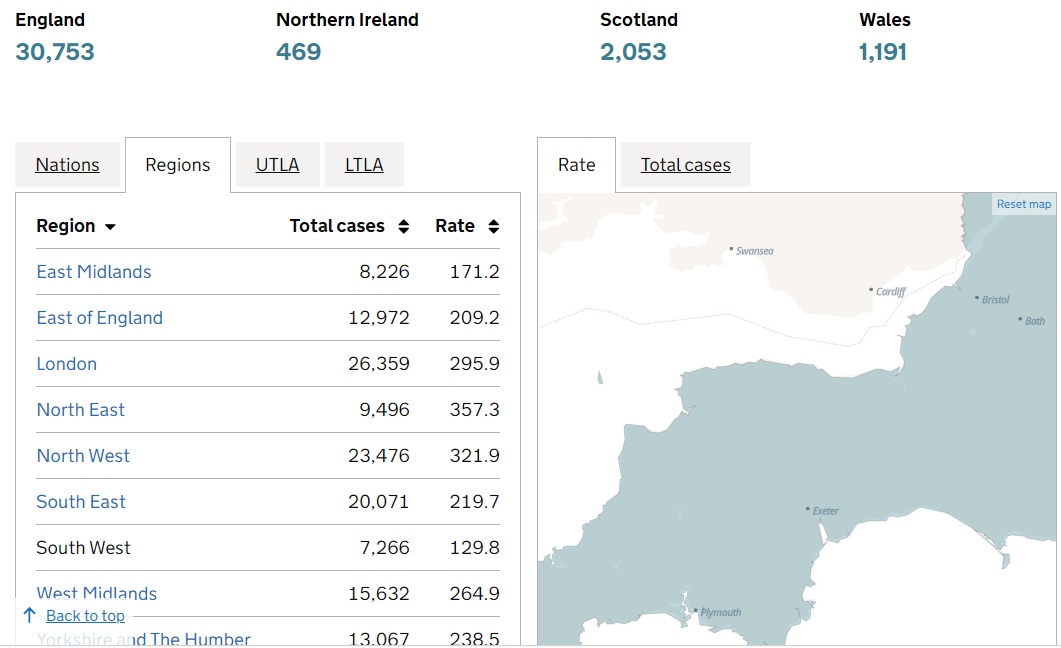The width and height of the screenshot is (1061, 648).
Task: Select the Regions tab
Action: [x=178, y=165]
